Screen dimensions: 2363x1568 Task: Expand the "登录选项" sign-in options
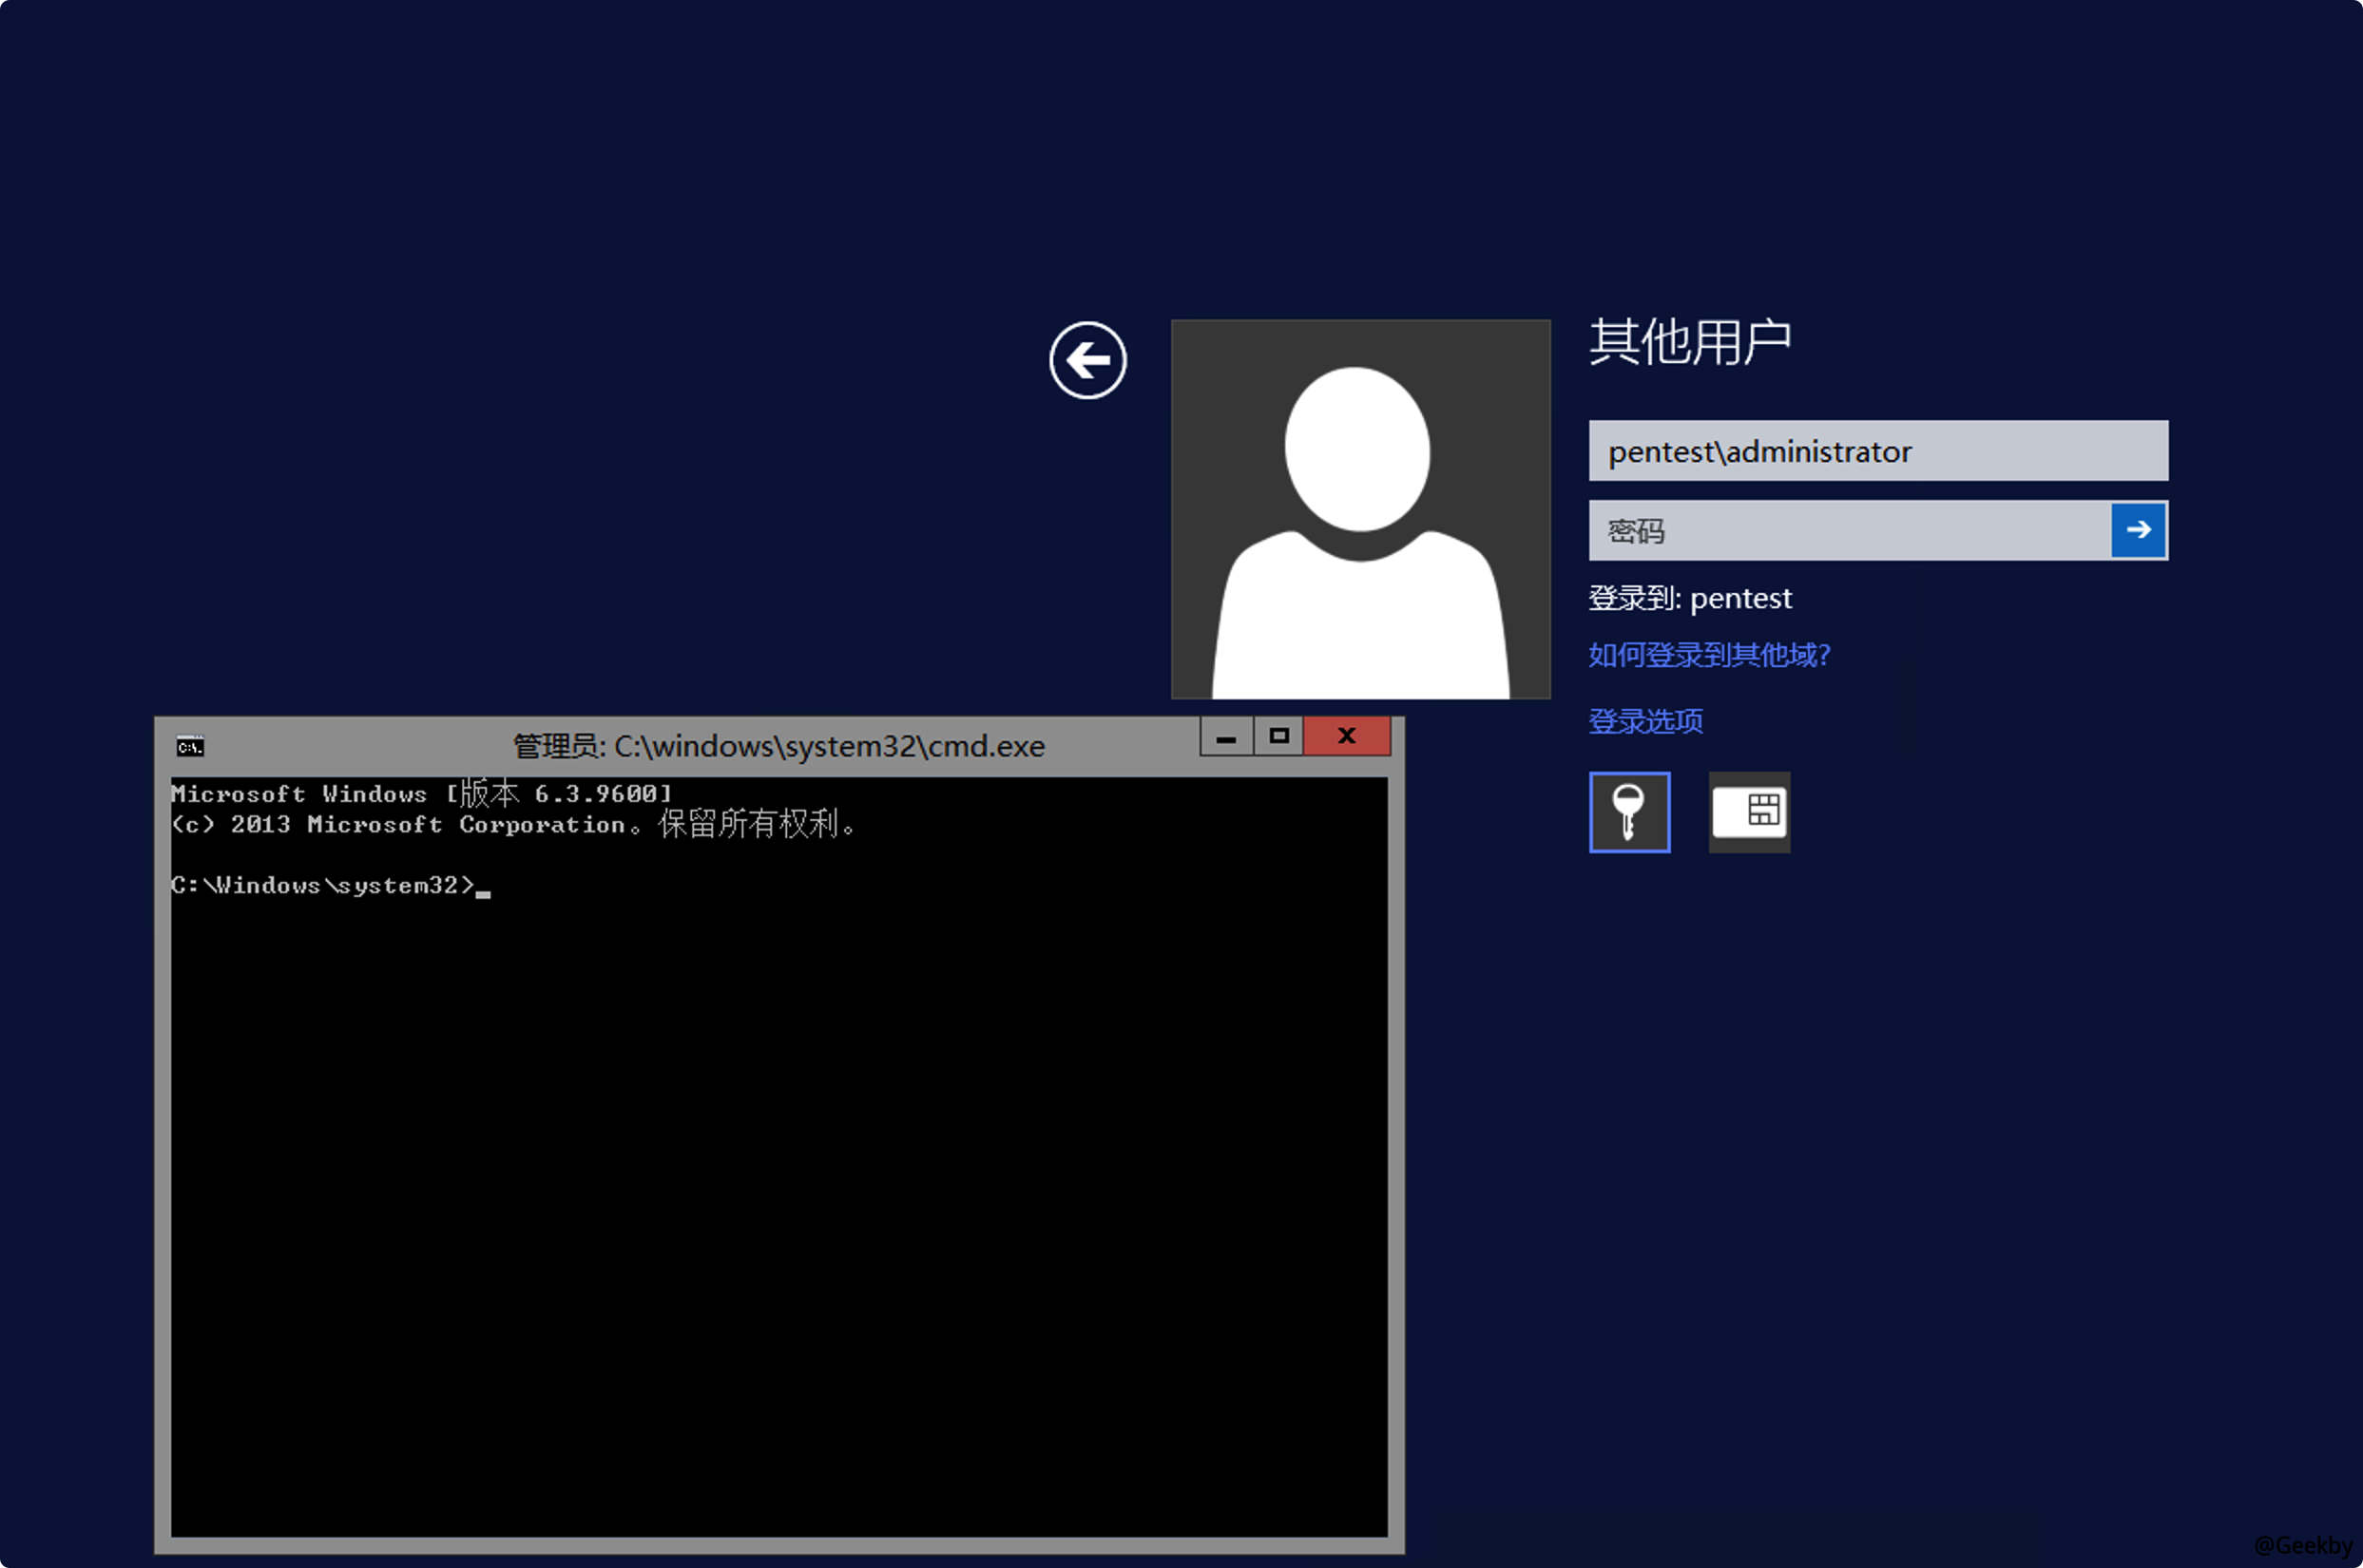1645,720
